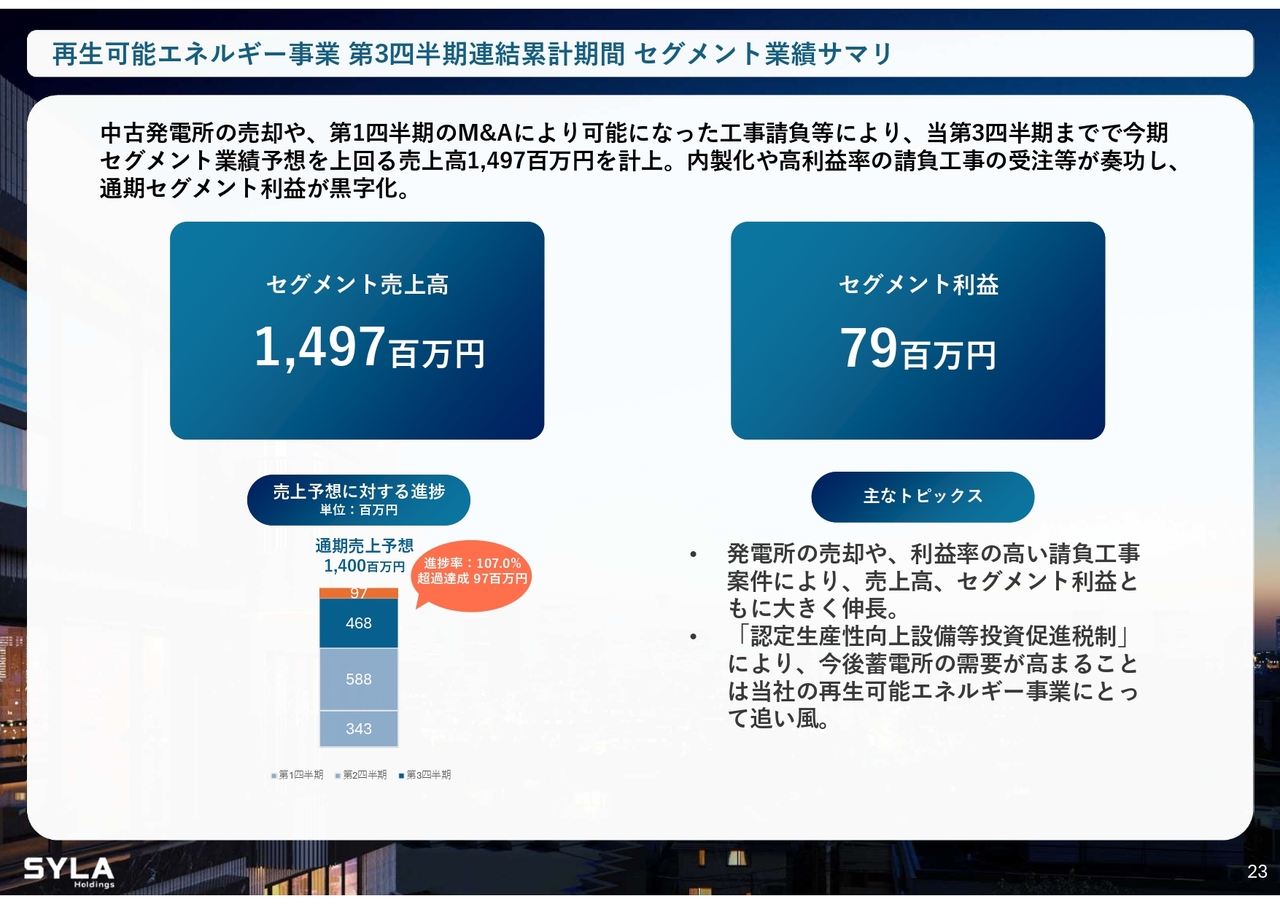Click the 通期売上予想 1,400百万円 label
The width and height of the screenshot is (1280, 904).
pos(364,555)
